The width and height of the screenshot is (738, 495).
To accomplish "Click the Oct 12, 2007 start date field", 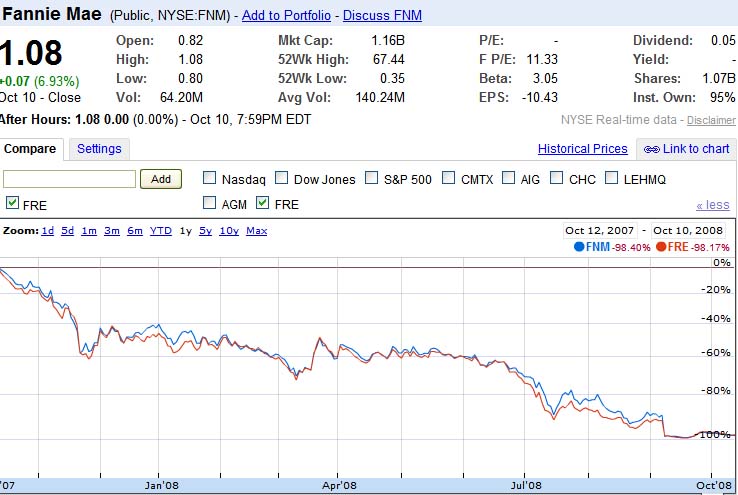I will tap(600, 231).
